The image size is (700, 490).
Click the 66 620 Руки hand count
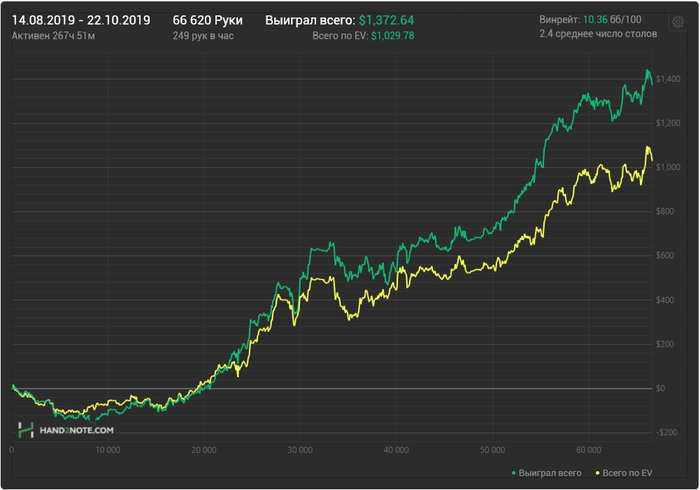coord(207,20)
